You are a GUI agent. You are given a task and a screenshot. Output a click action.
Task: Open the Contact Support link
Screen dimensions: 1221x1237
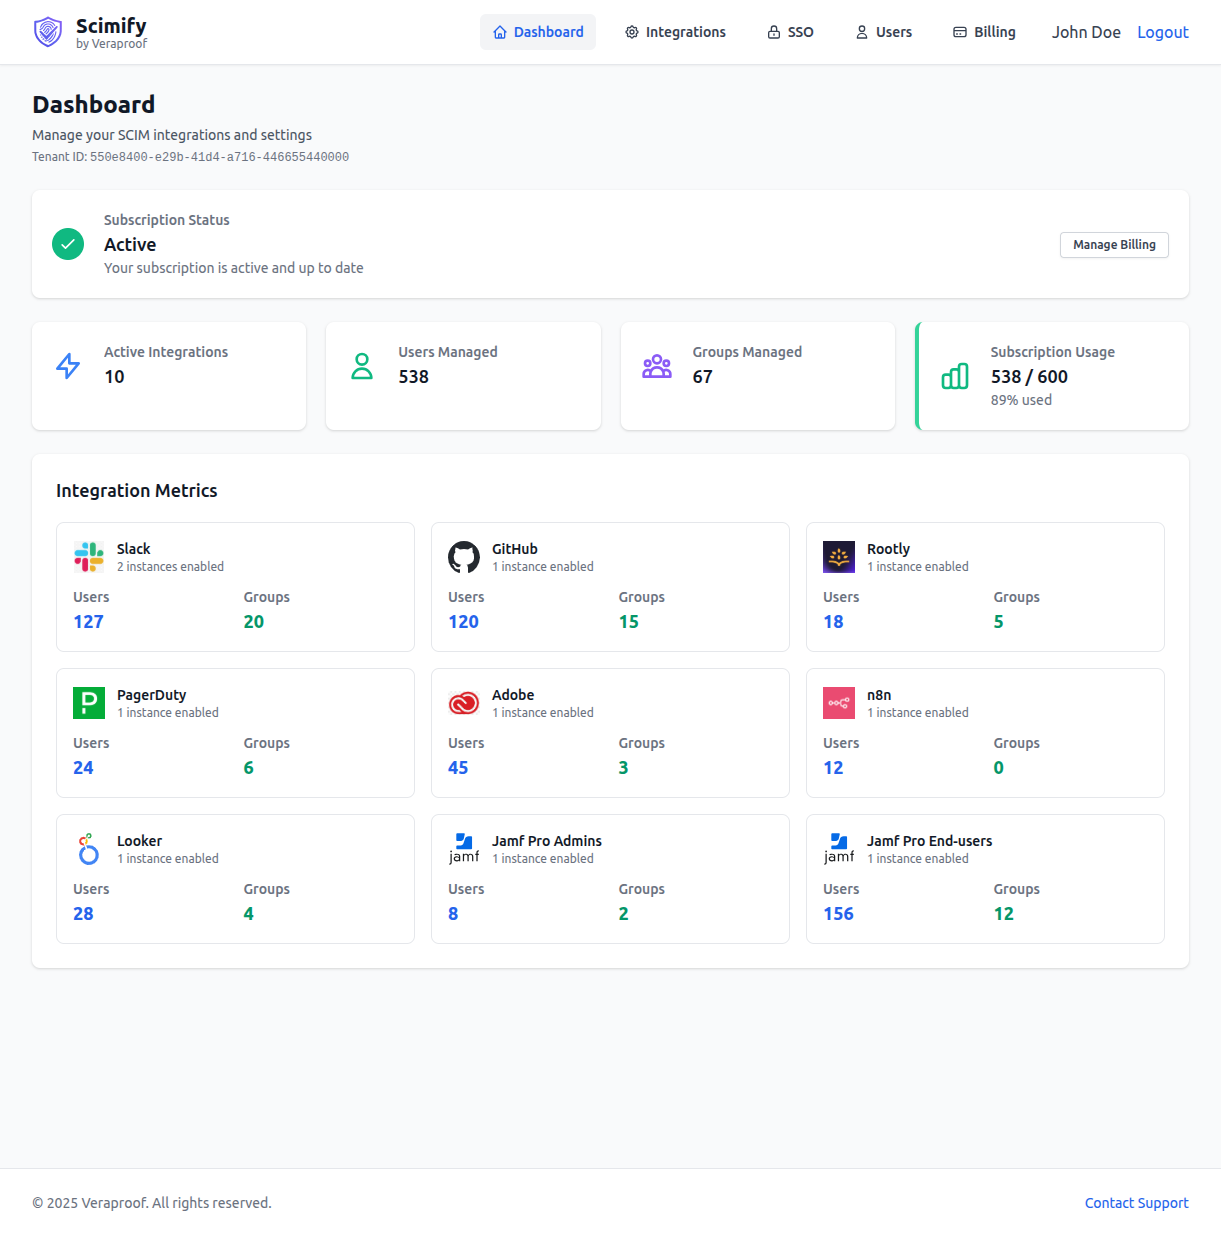[1136, 1203]
